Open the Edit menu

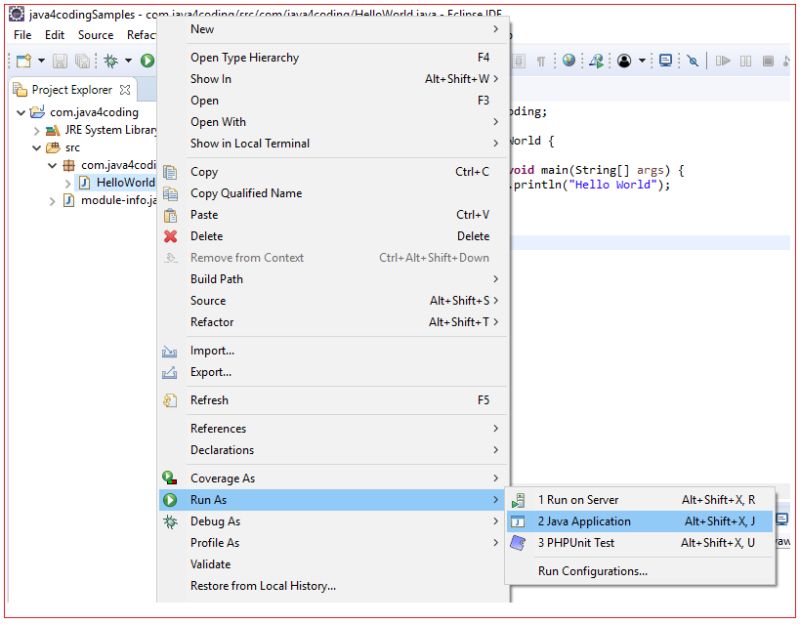click(54, 34)
